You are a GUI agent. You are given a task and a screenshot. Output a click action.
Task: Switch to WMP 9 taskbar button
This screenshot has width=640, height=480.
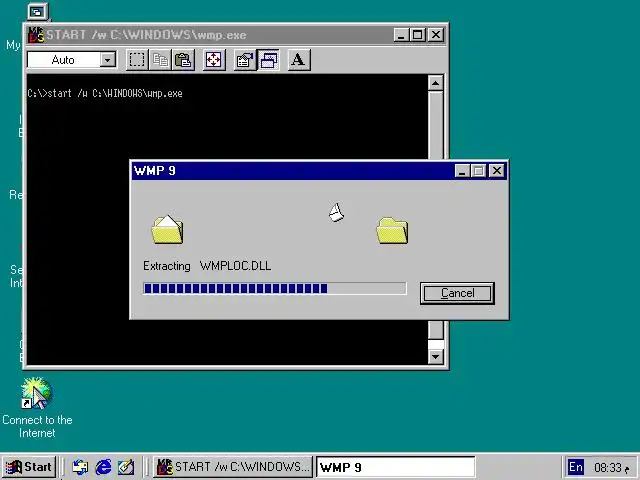pos(396,467)
